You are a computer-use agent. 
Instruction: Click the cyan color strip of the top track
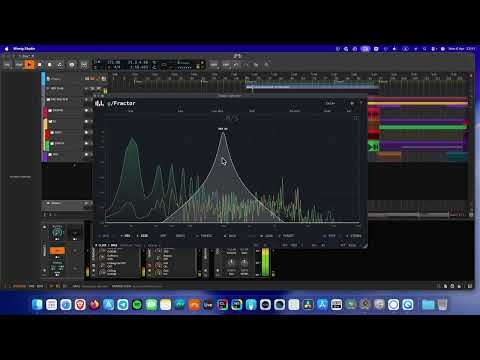(x=43, y=79)
